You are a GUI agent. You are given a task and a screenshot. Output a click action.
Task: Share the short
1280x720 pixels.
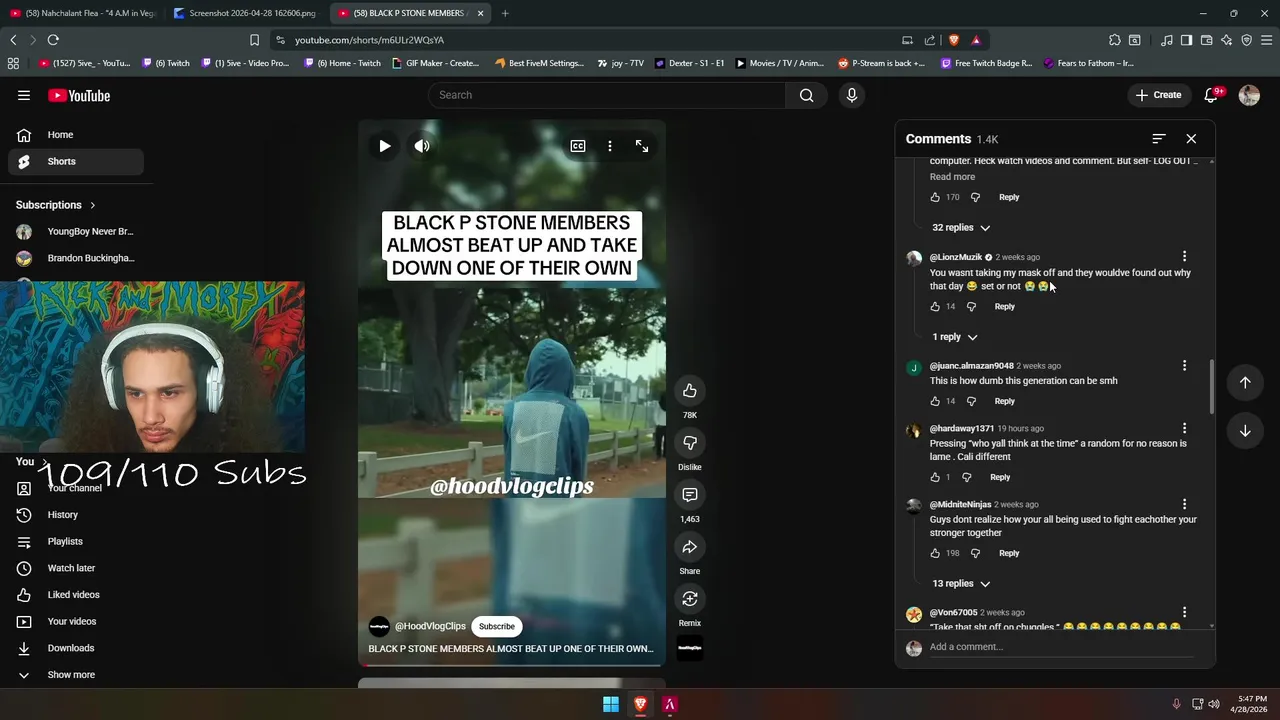(690, 546)
